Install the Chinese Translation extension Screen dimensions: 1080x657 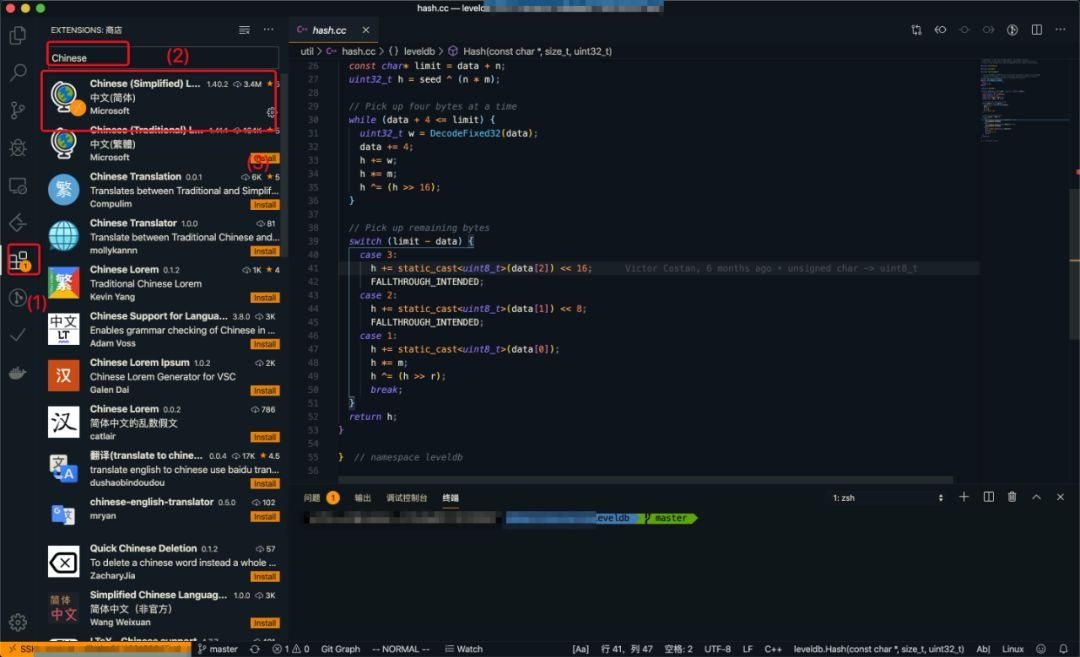coord(264,205)
